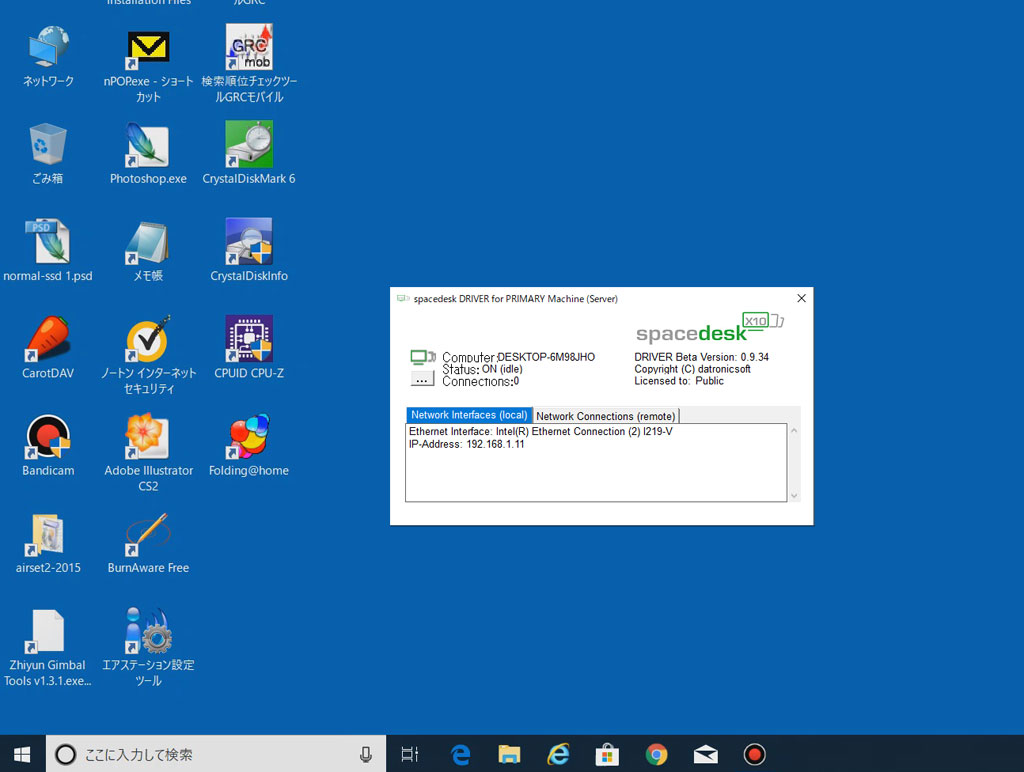Select the normal-ssd 1.psd file icon
Screen dimensions: 1024x772
coord(48,243)
